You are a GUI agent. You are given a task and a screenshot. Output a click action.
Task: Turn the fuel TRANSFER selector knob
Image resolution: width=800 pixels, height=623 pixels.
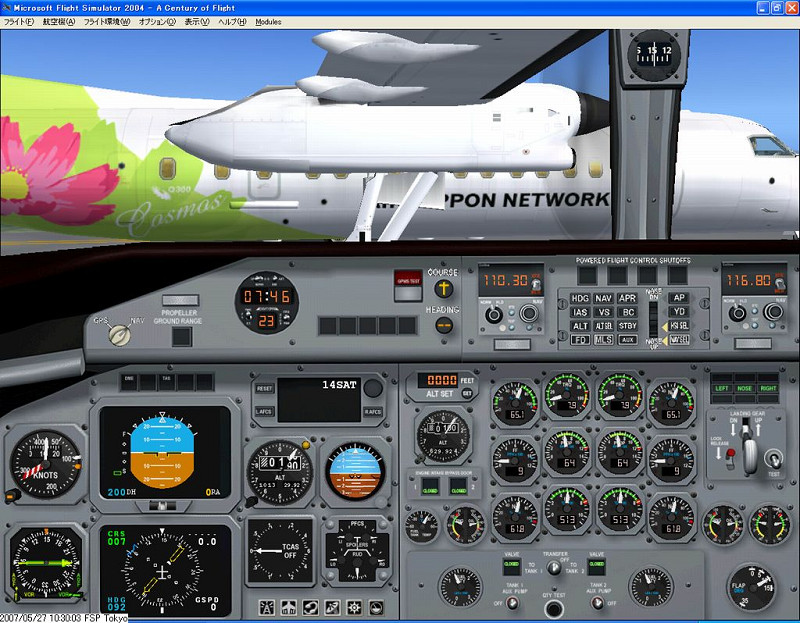(554, 567)
